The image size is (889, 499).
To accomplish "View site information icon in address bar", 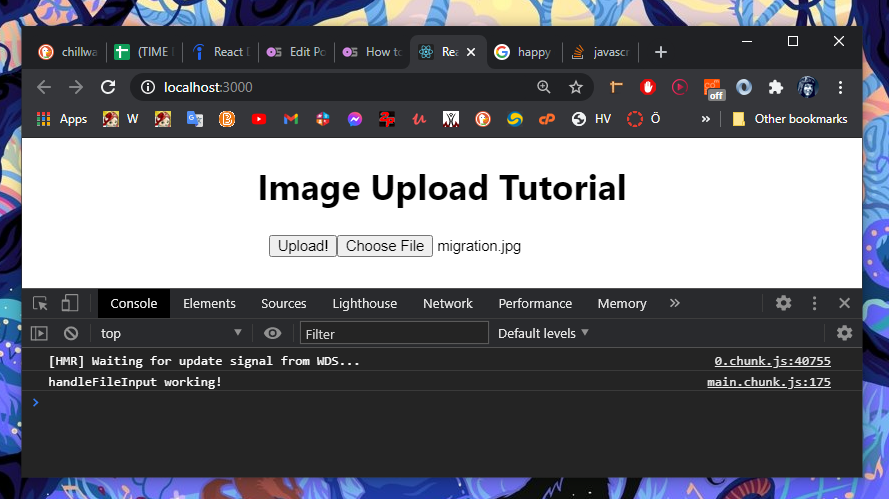I will pyautogui.click(x=148, y=87).
